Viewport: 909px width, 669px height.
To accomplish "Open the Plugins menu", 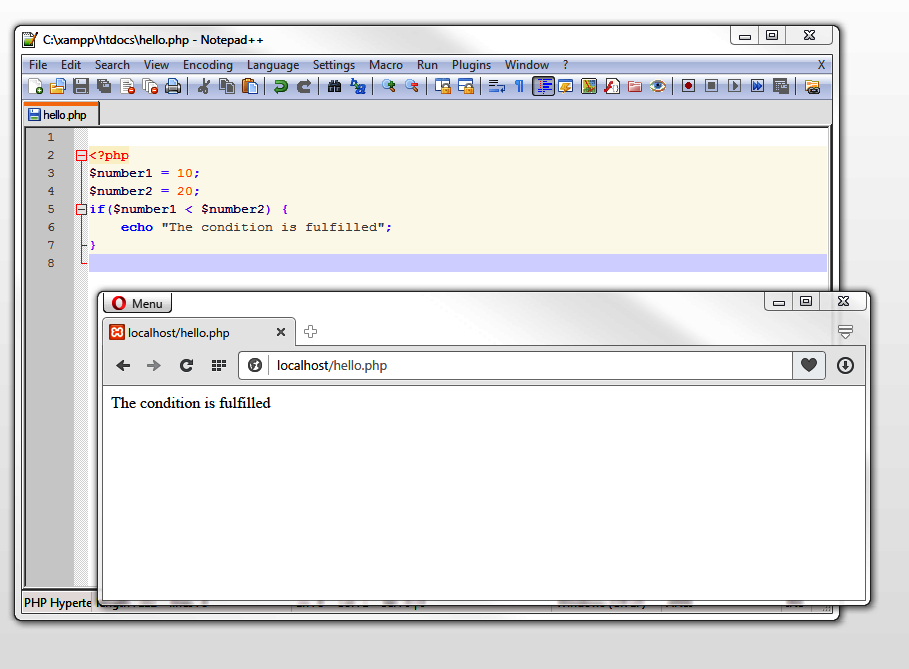I will pos(471,64).
